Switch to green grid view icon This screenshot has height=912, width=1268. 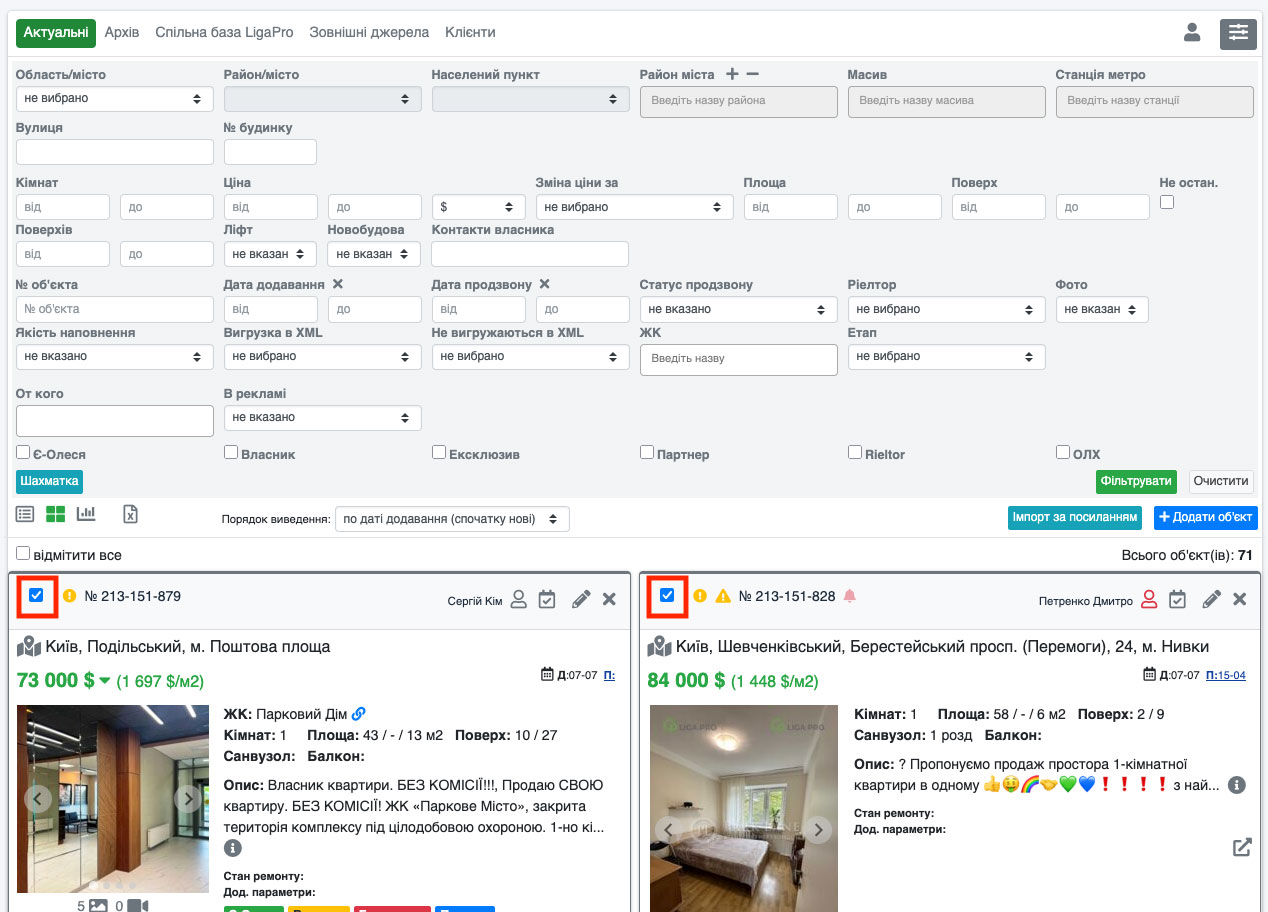(55, 514)
